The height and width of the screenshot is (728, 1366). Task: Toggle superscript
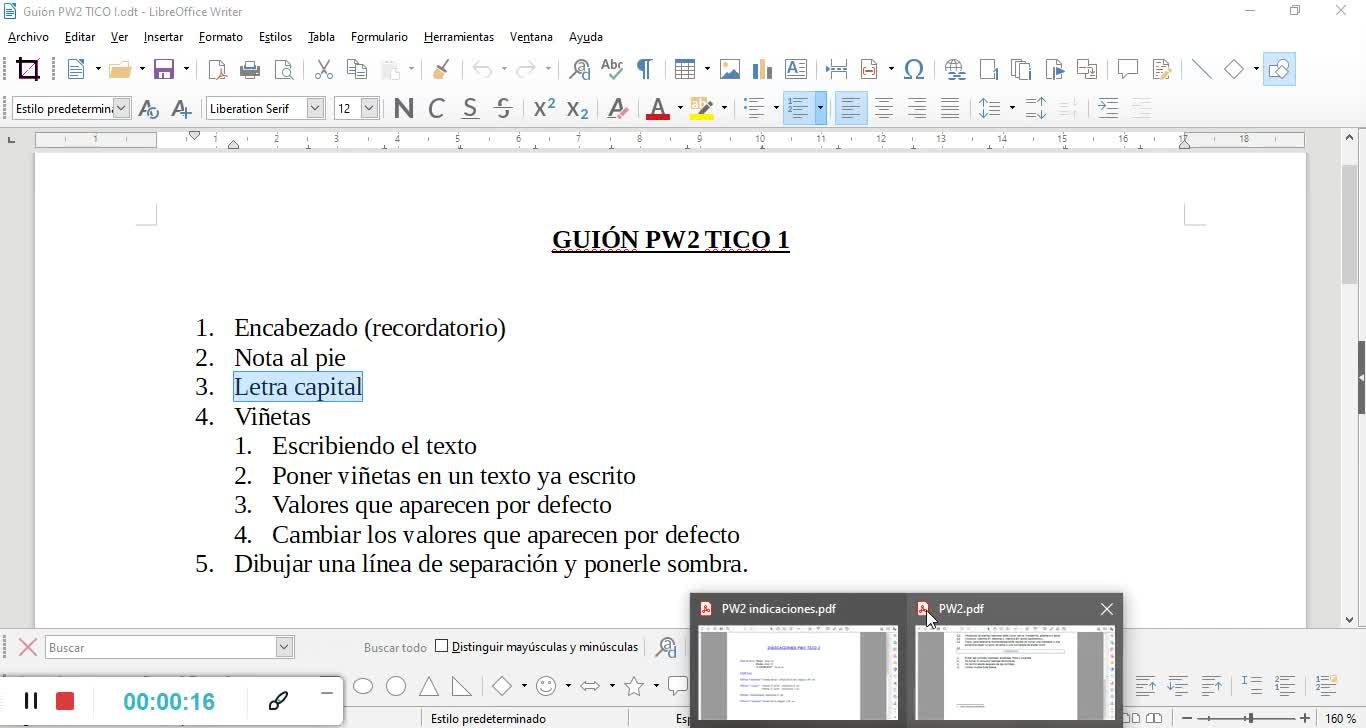click(x=544, y=108)
